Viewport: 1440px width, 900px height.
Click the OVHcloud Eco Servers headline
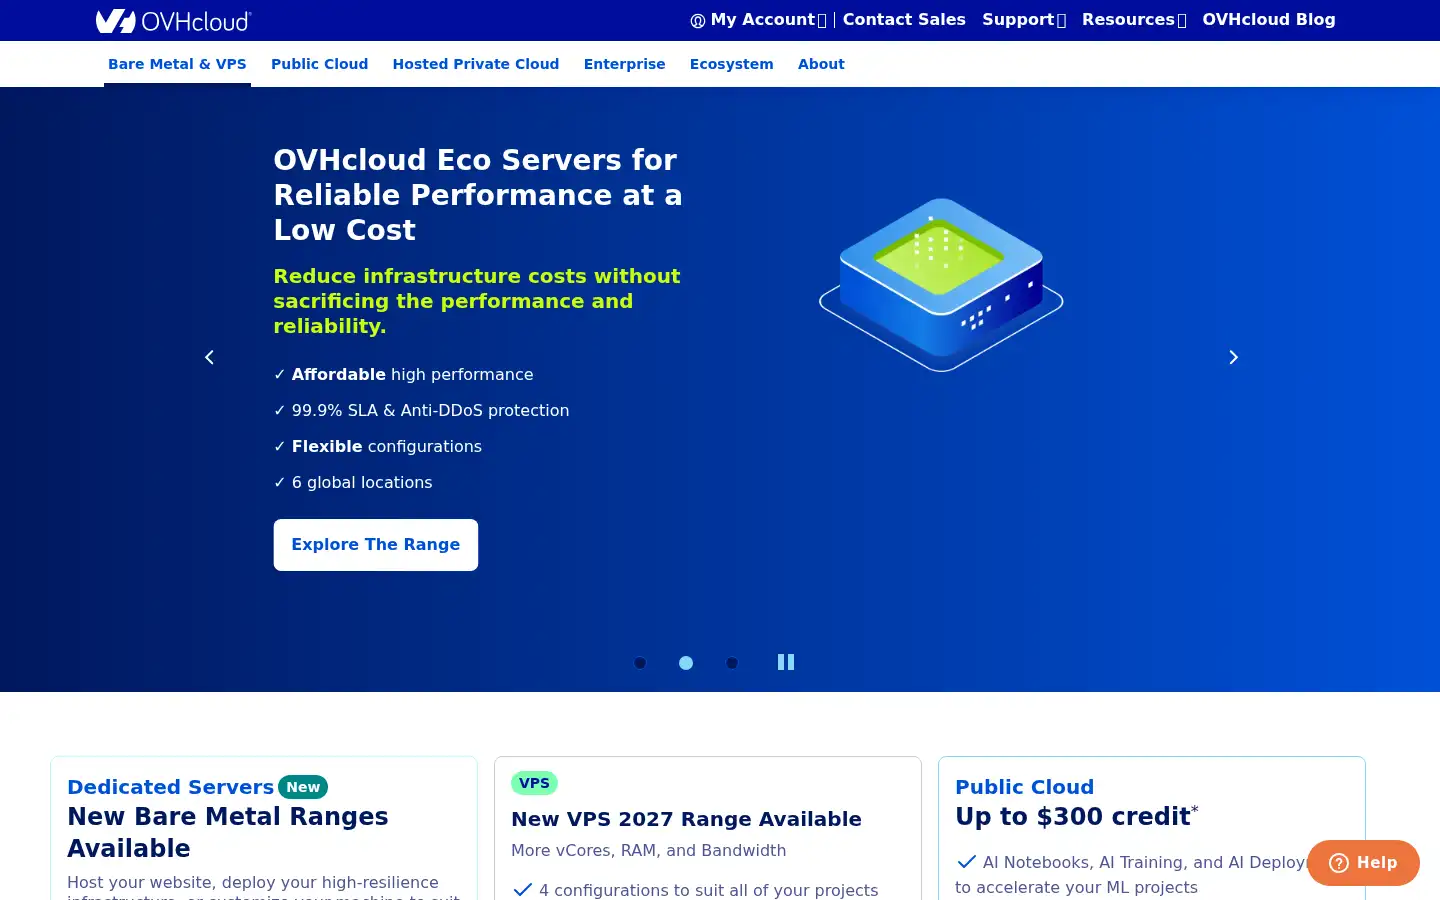(x=478, y=195)
